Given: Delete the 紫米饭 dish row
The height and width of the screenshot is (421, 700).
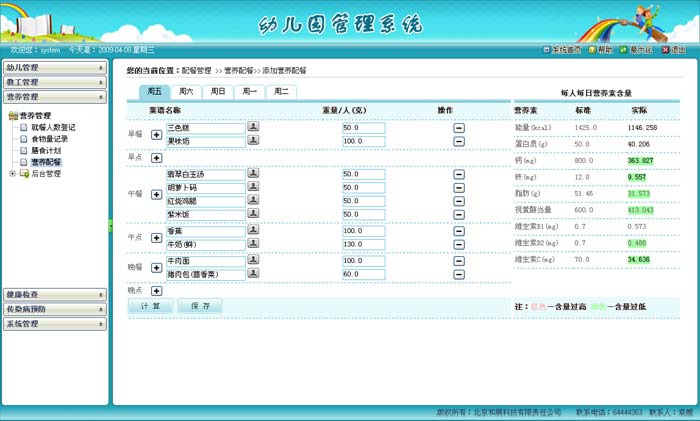Looking at the screenshot, I should coord(459,214).
